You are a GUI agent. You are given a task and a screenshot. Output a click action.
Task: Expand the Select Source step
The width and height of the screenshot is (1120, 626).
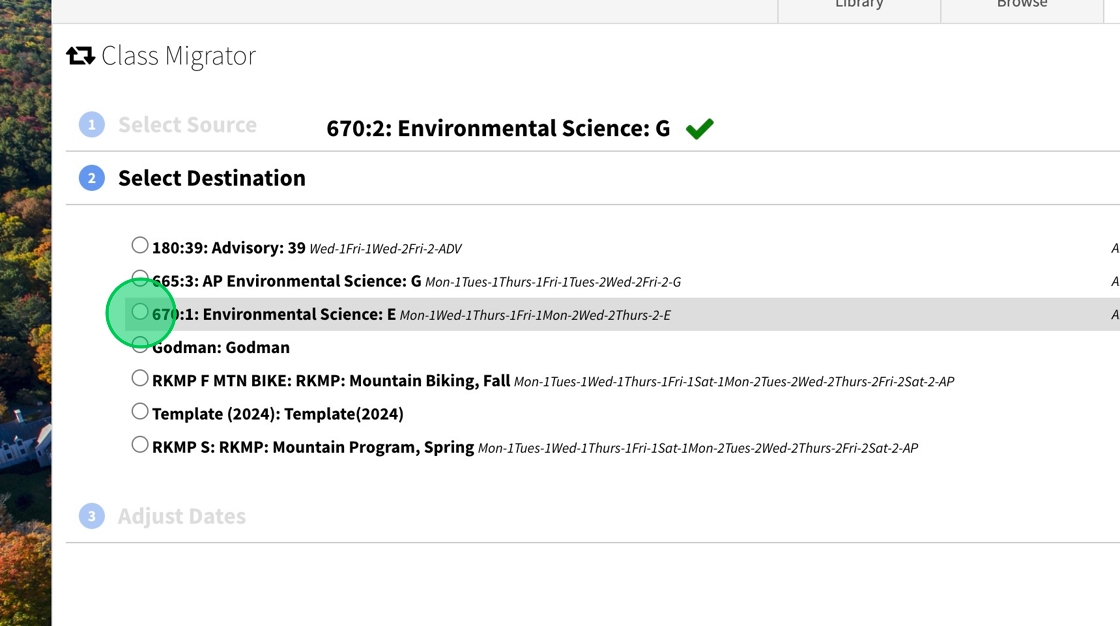(187, 124)
